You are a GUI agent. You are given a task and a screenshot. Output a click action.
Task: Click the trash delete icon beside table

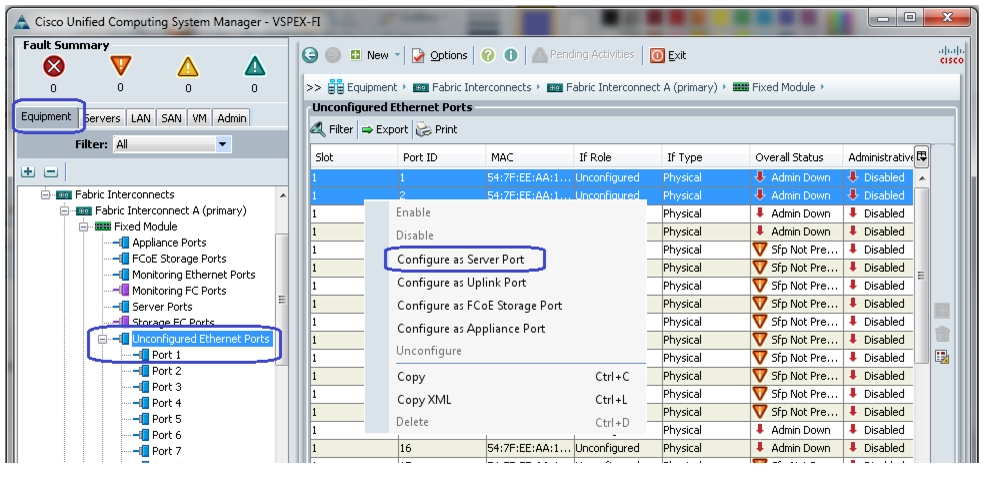[x=942, y=334]
